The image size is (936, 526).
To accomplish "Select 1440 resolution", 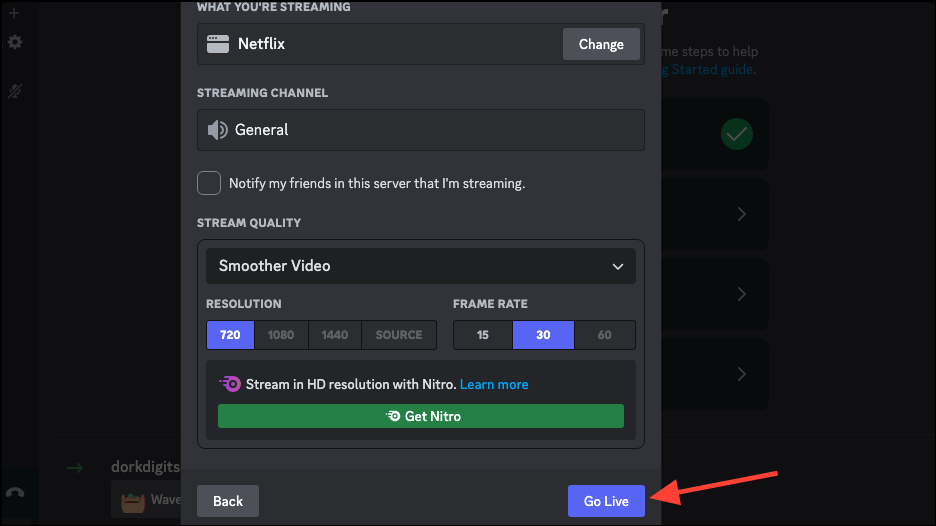I will pyautogui.click(x=335, y=335).
